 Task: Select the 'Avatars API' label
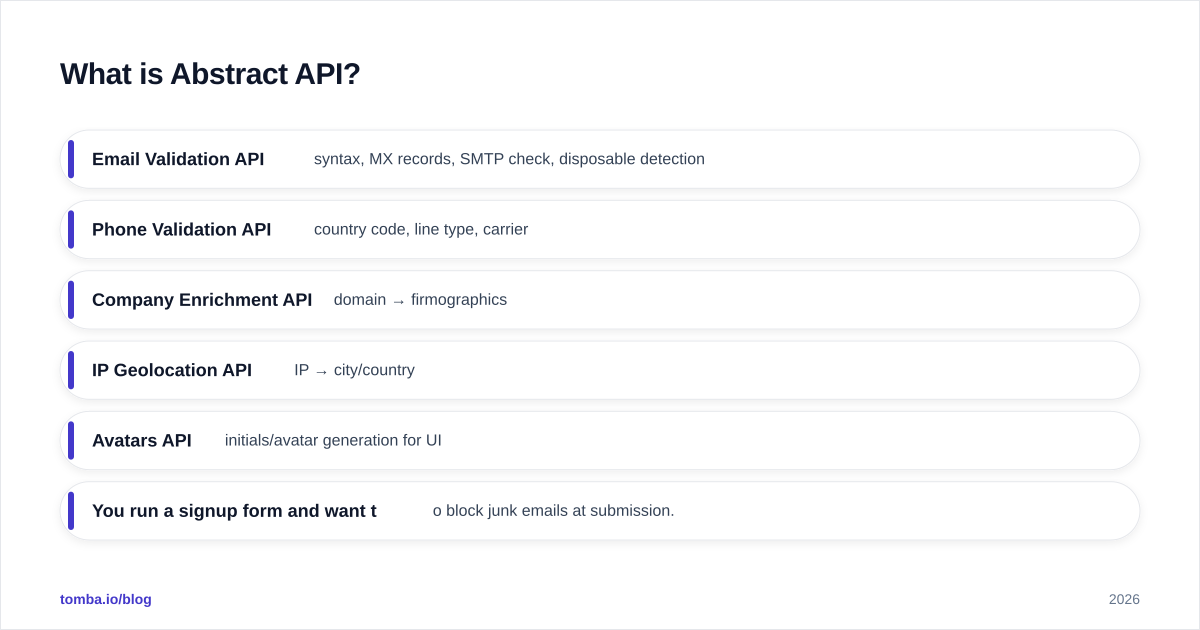(x=142, y=440)
